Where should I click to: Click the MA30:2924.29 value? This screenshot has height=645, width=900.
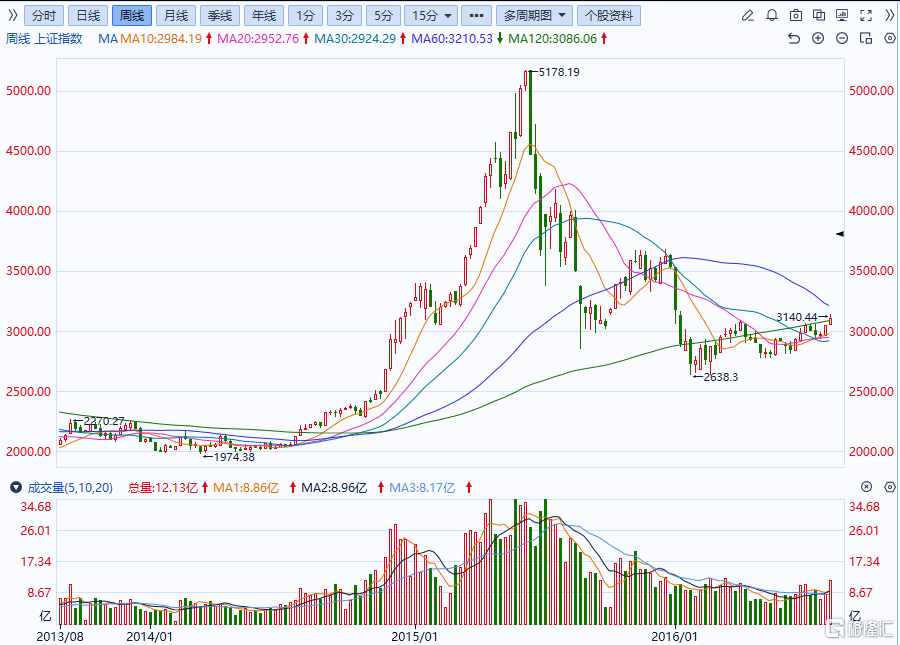point(355,38)
